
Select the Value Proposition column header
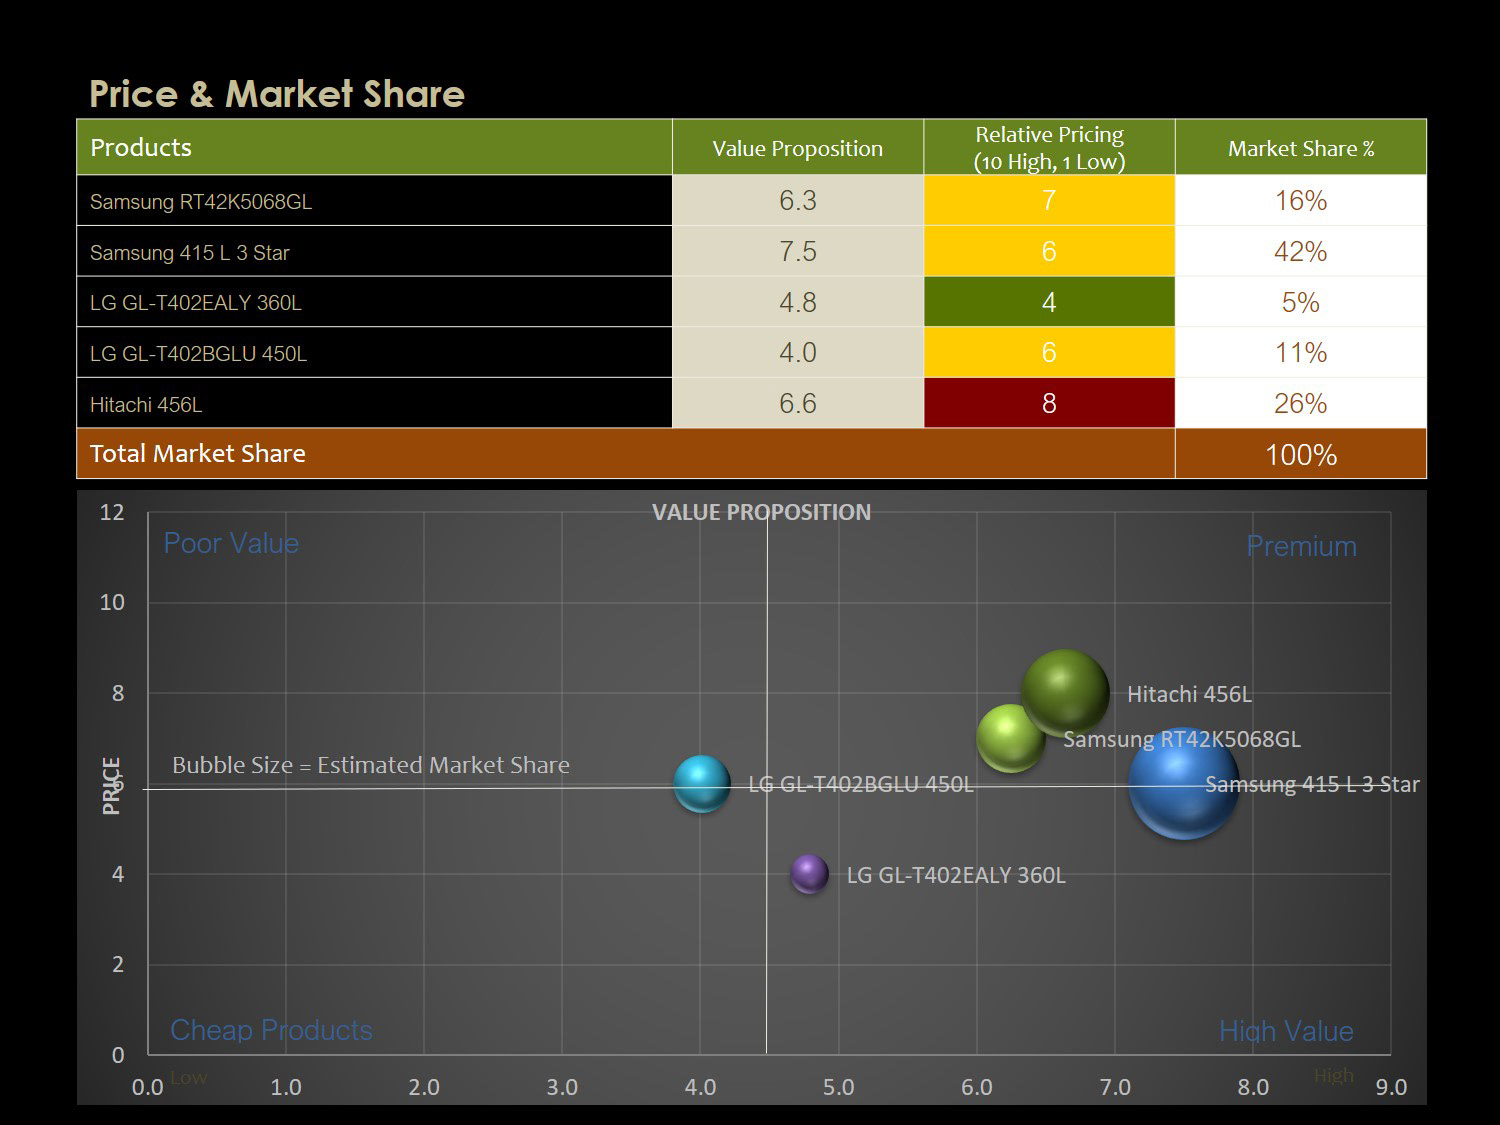pyautogui.click(x=798, y=147)
